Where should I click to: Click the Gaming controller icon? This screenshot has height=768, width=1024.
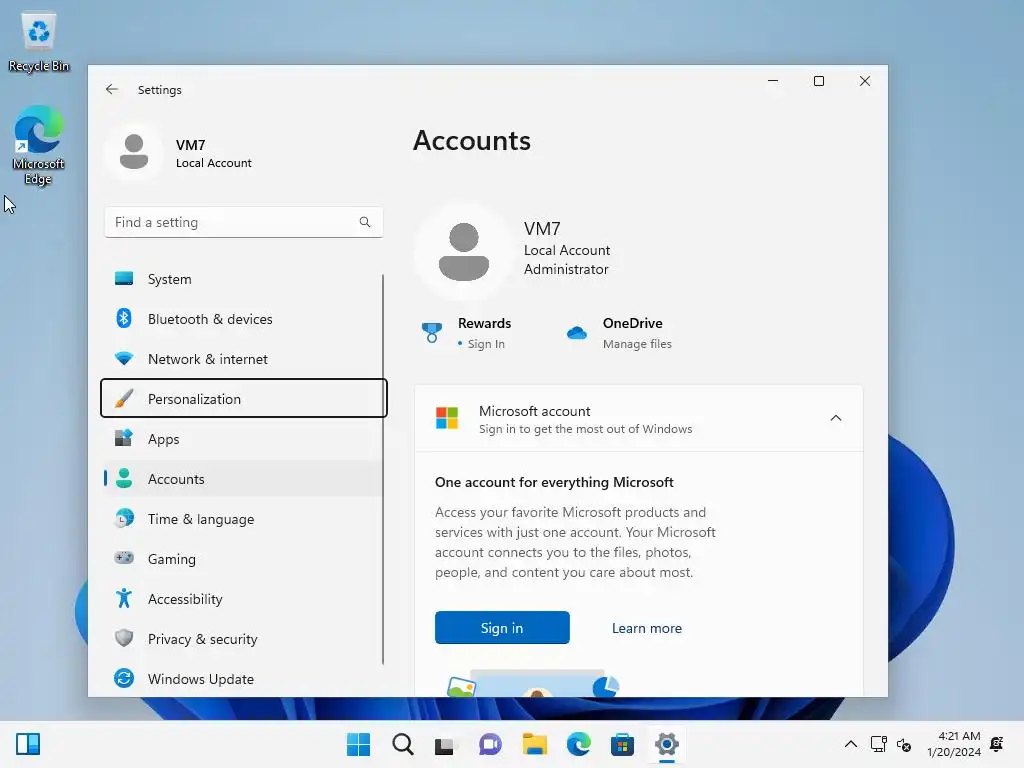coord(124,558)
